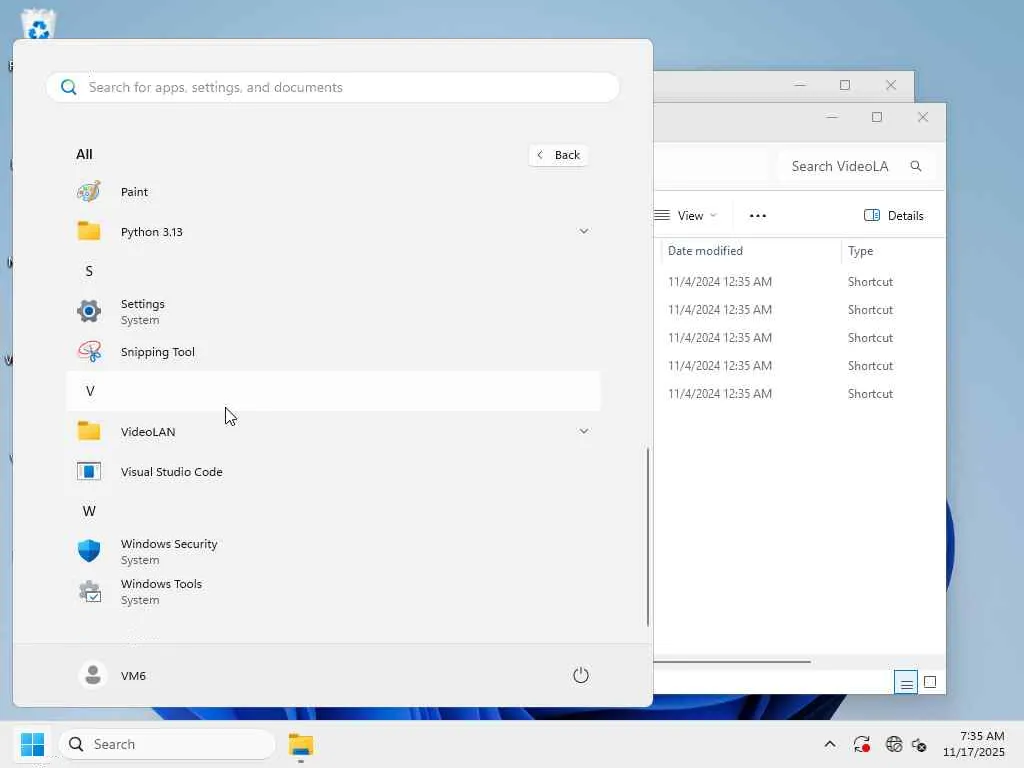Click the taskbar Search box
The width and height of the screenshot is (1024, 768).
[x=167, y=744]
